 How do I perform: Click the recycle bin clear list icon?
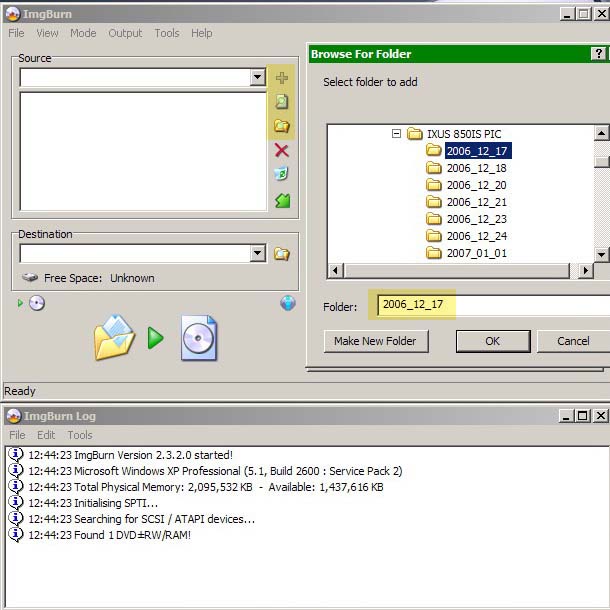(282, 174)
